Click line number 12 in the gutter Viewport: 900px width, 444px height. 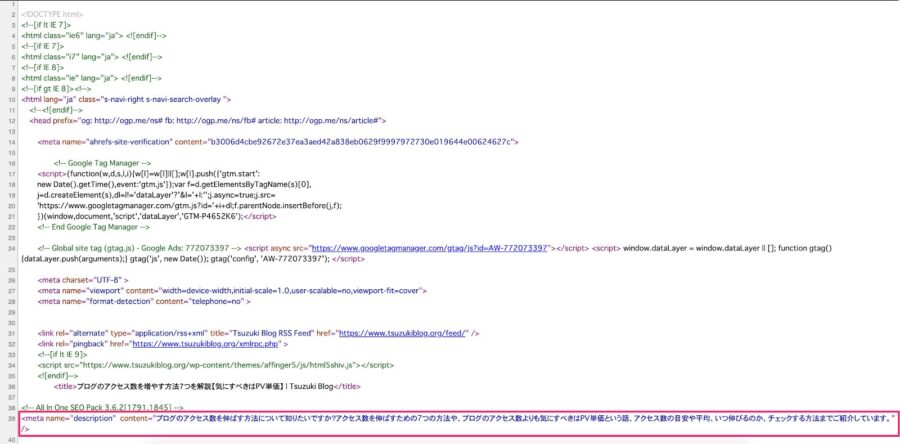pos(13,121)
